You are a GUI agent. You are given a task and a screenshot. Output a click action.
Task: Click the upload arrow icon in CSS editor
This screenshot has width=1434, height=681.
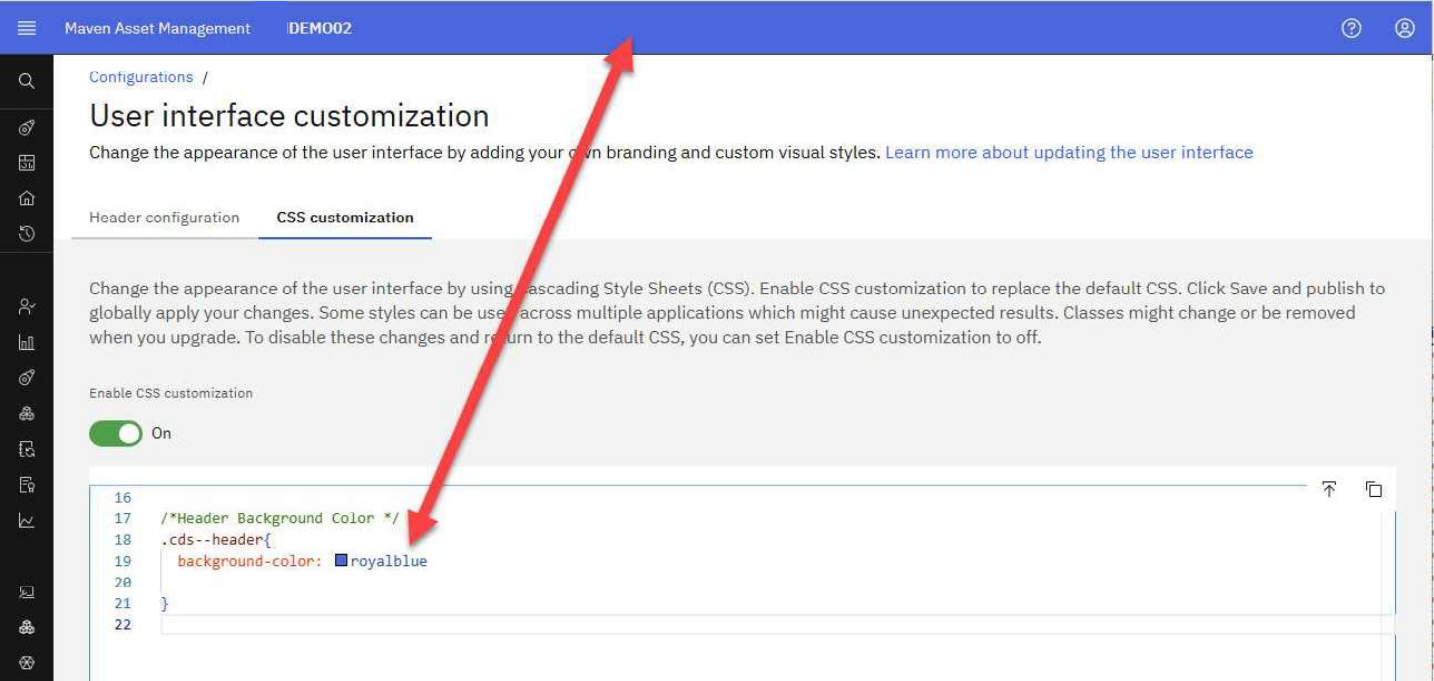(1329, 489)
